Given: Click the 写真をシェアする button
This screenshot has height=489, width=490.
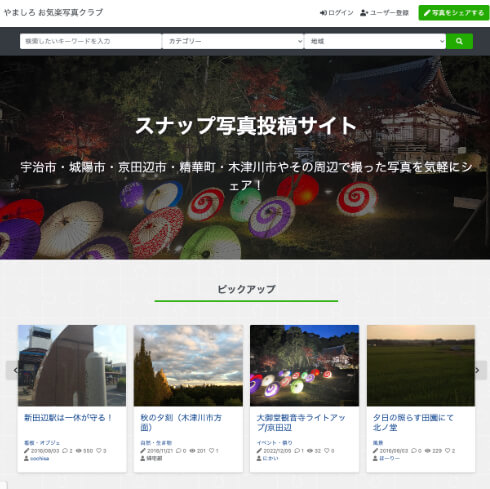Looking at the screenshot, I should pos(454,13).
